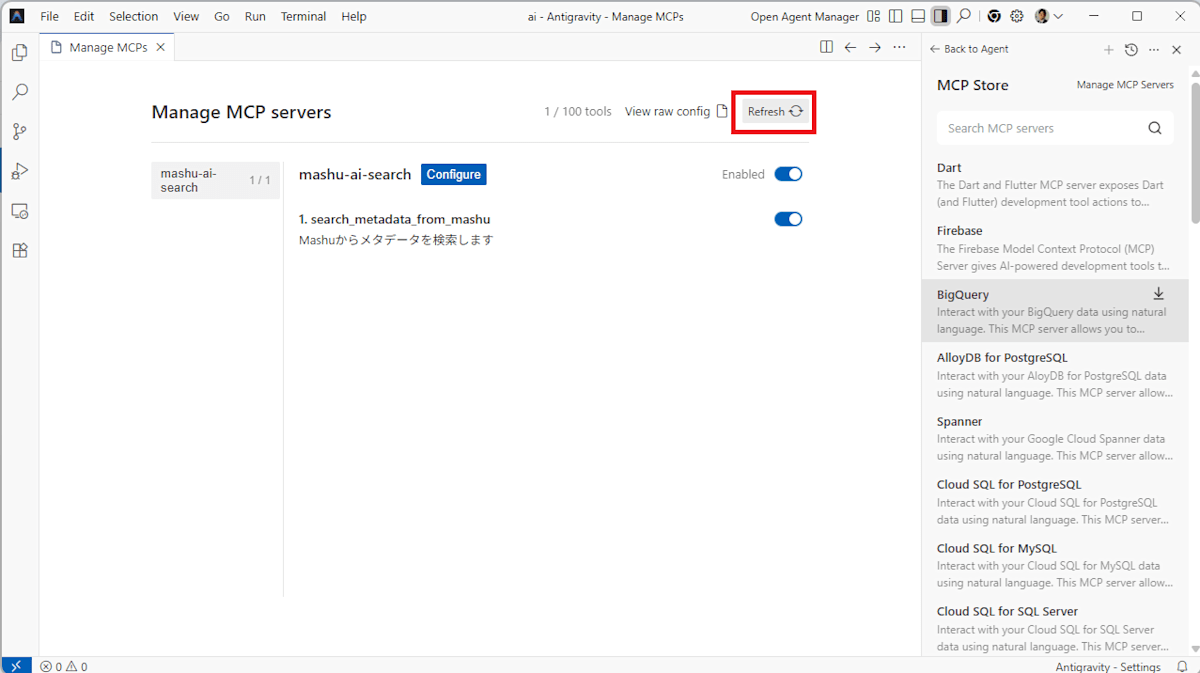
Task: Open agent panel ellipsis menu
Action: point(1154,49)
